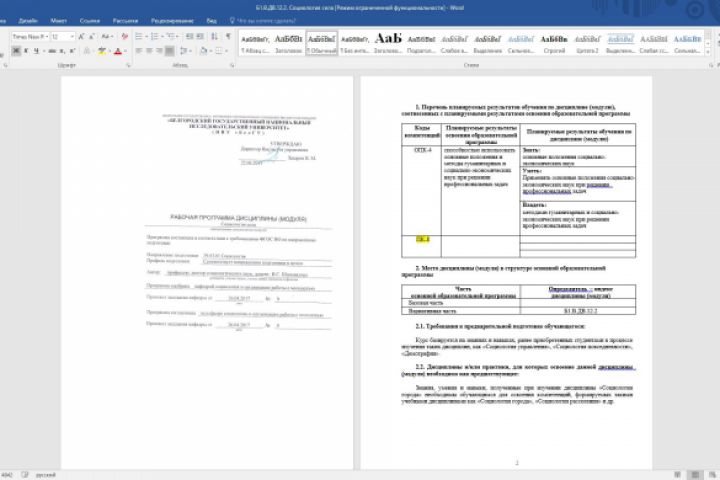Apply the large Заголовок title style
Screen dimensions: 720x480
click(x=388, y=43)
